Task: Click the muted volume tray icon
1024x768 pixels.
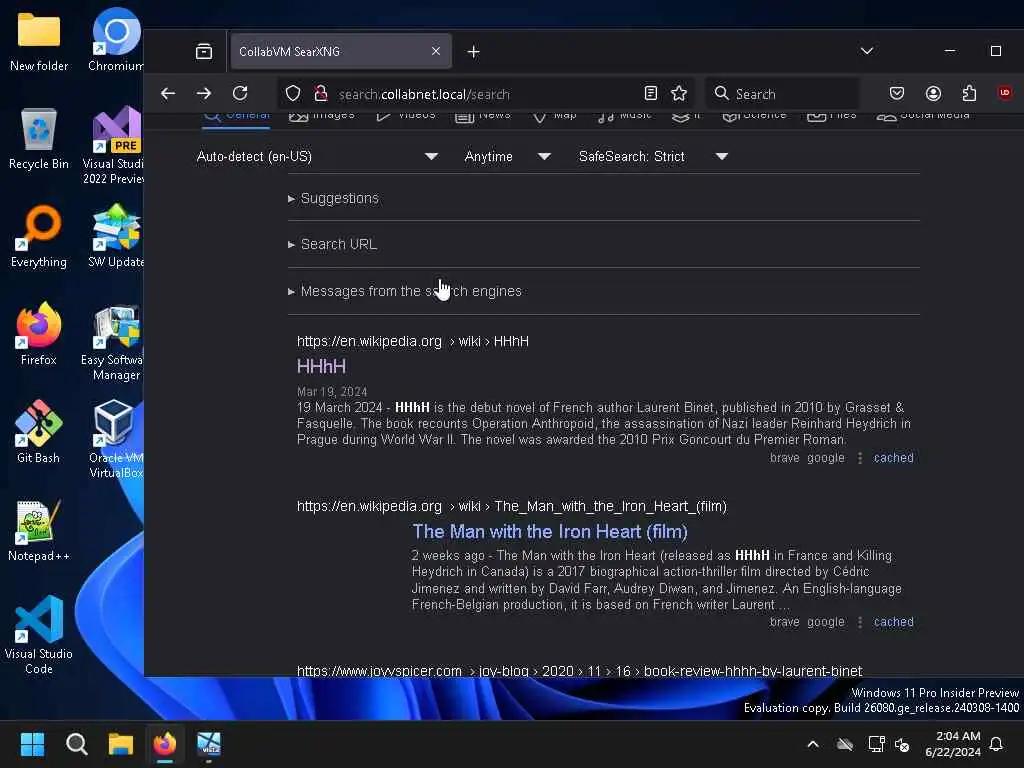Action: point(903,744)
